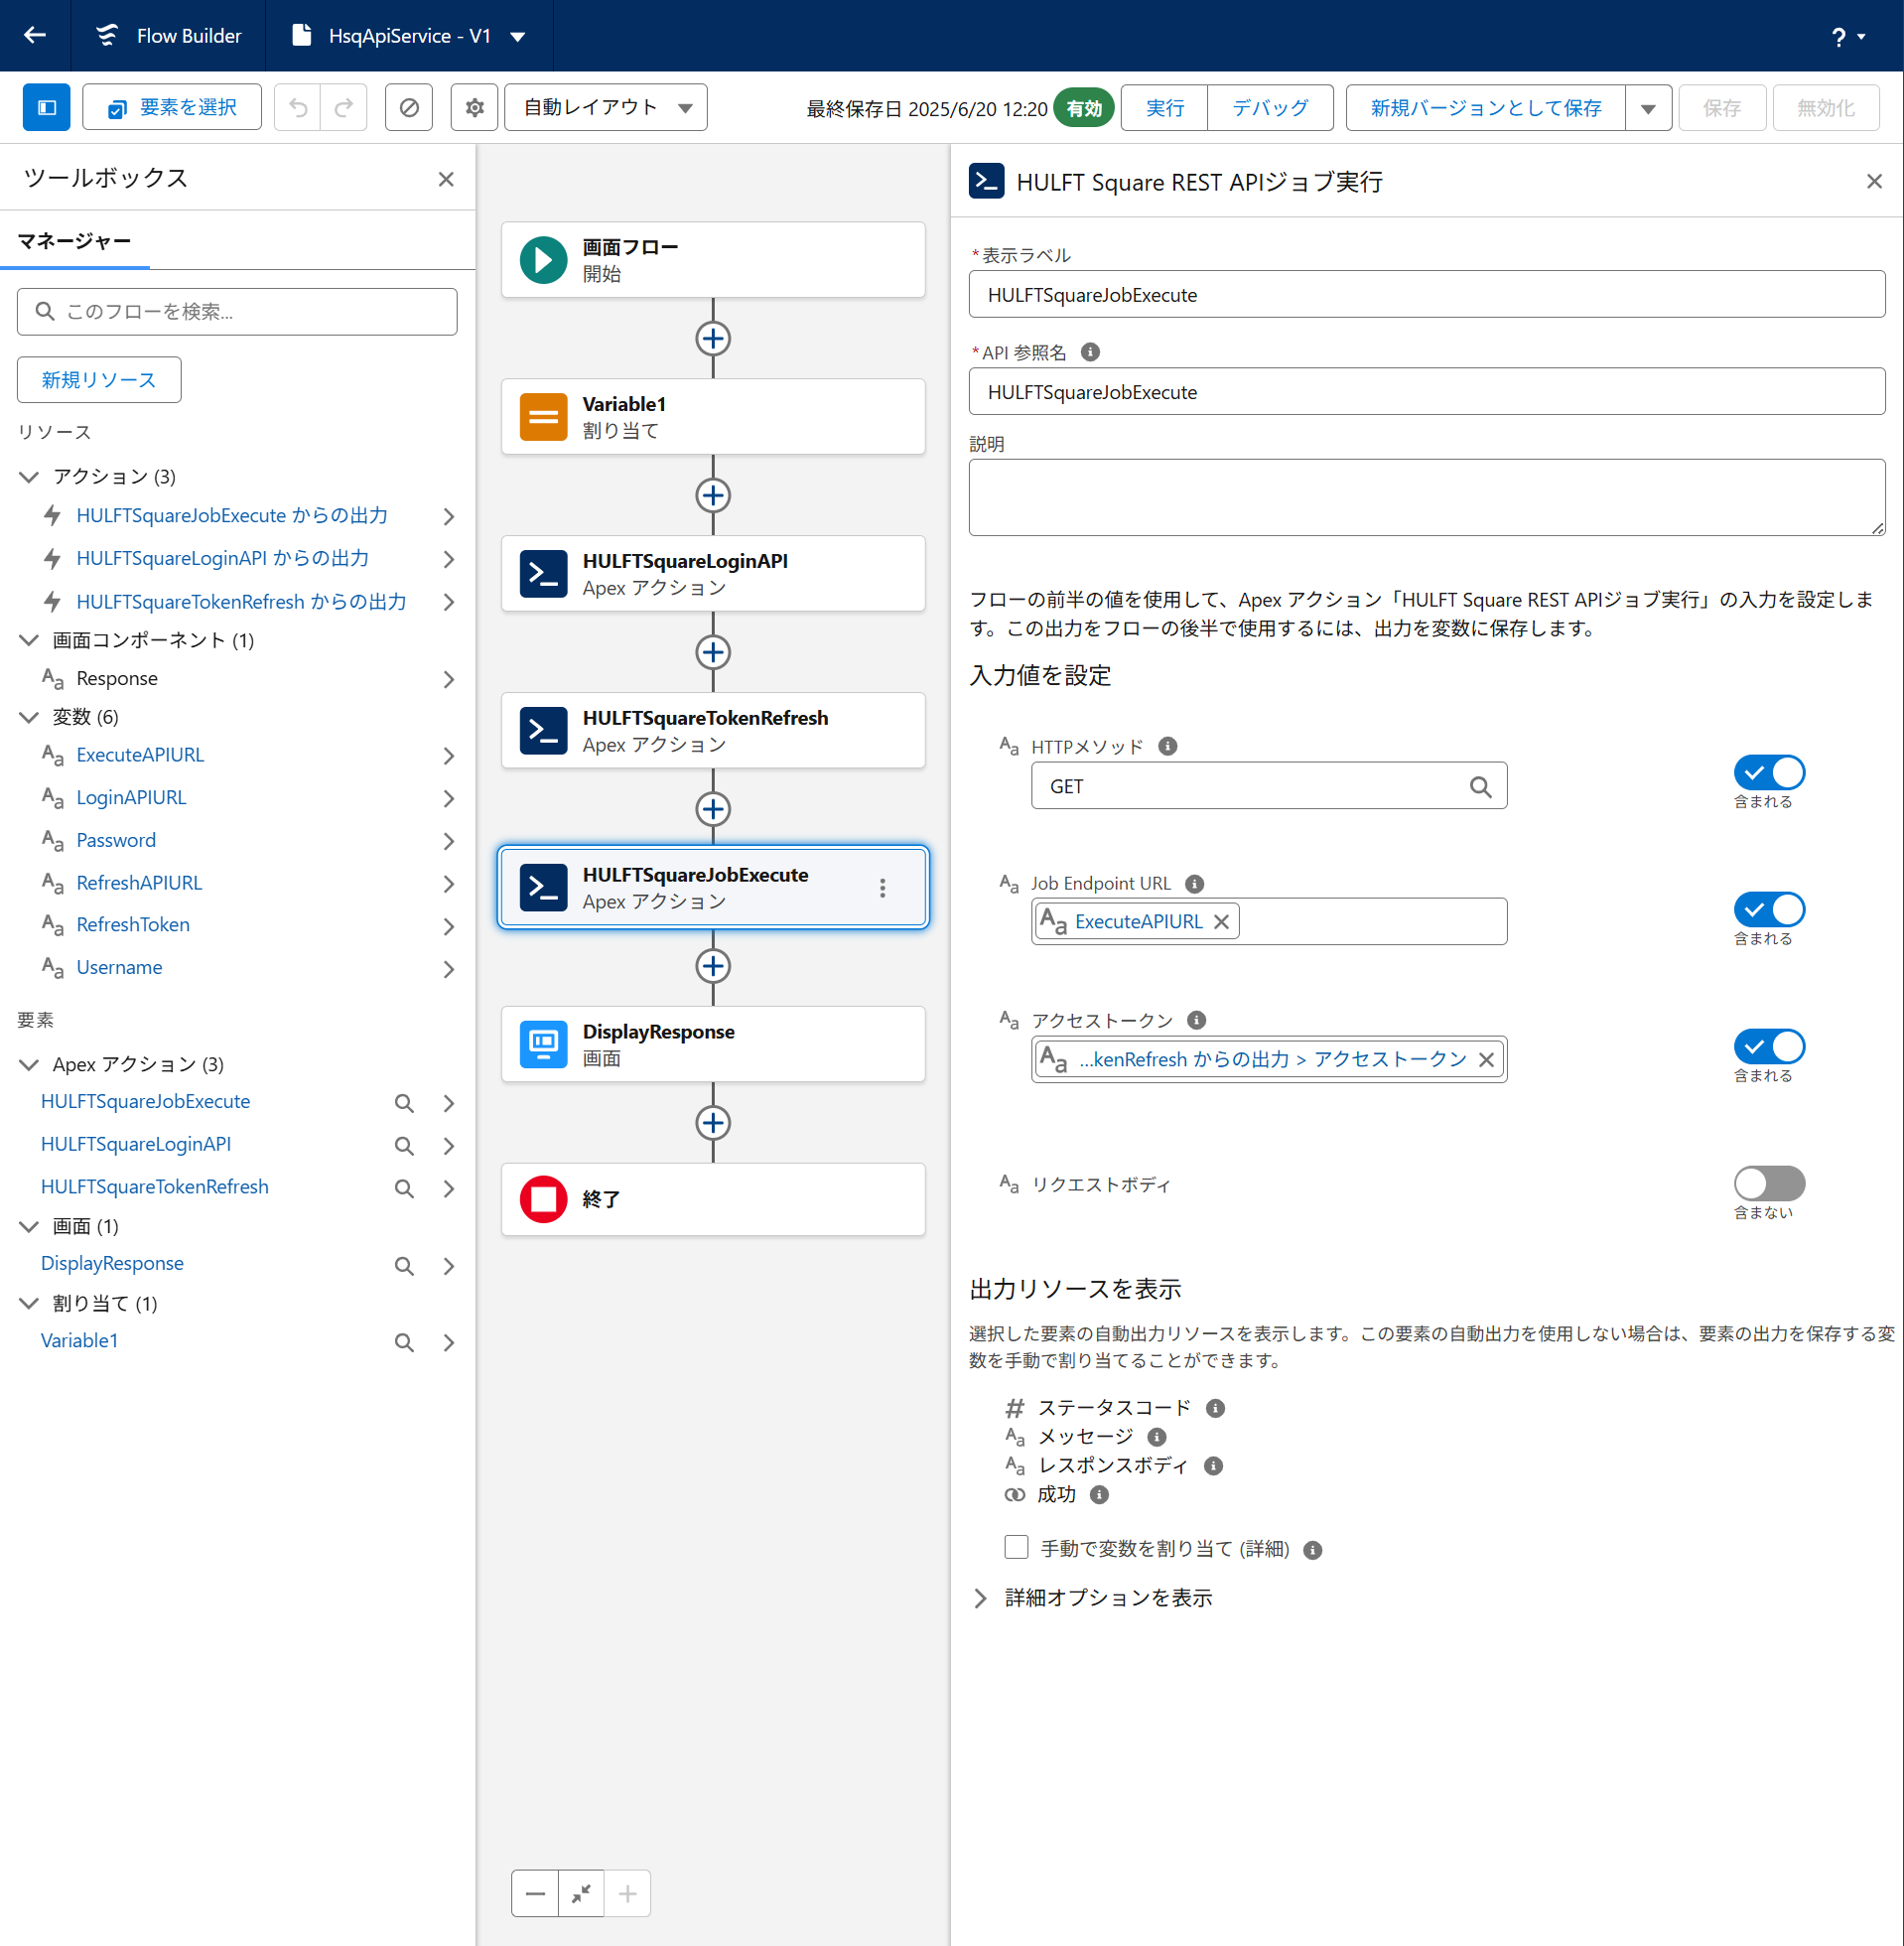
Task: Click the API 参照名 info icon
Action: pos(1090,352)
